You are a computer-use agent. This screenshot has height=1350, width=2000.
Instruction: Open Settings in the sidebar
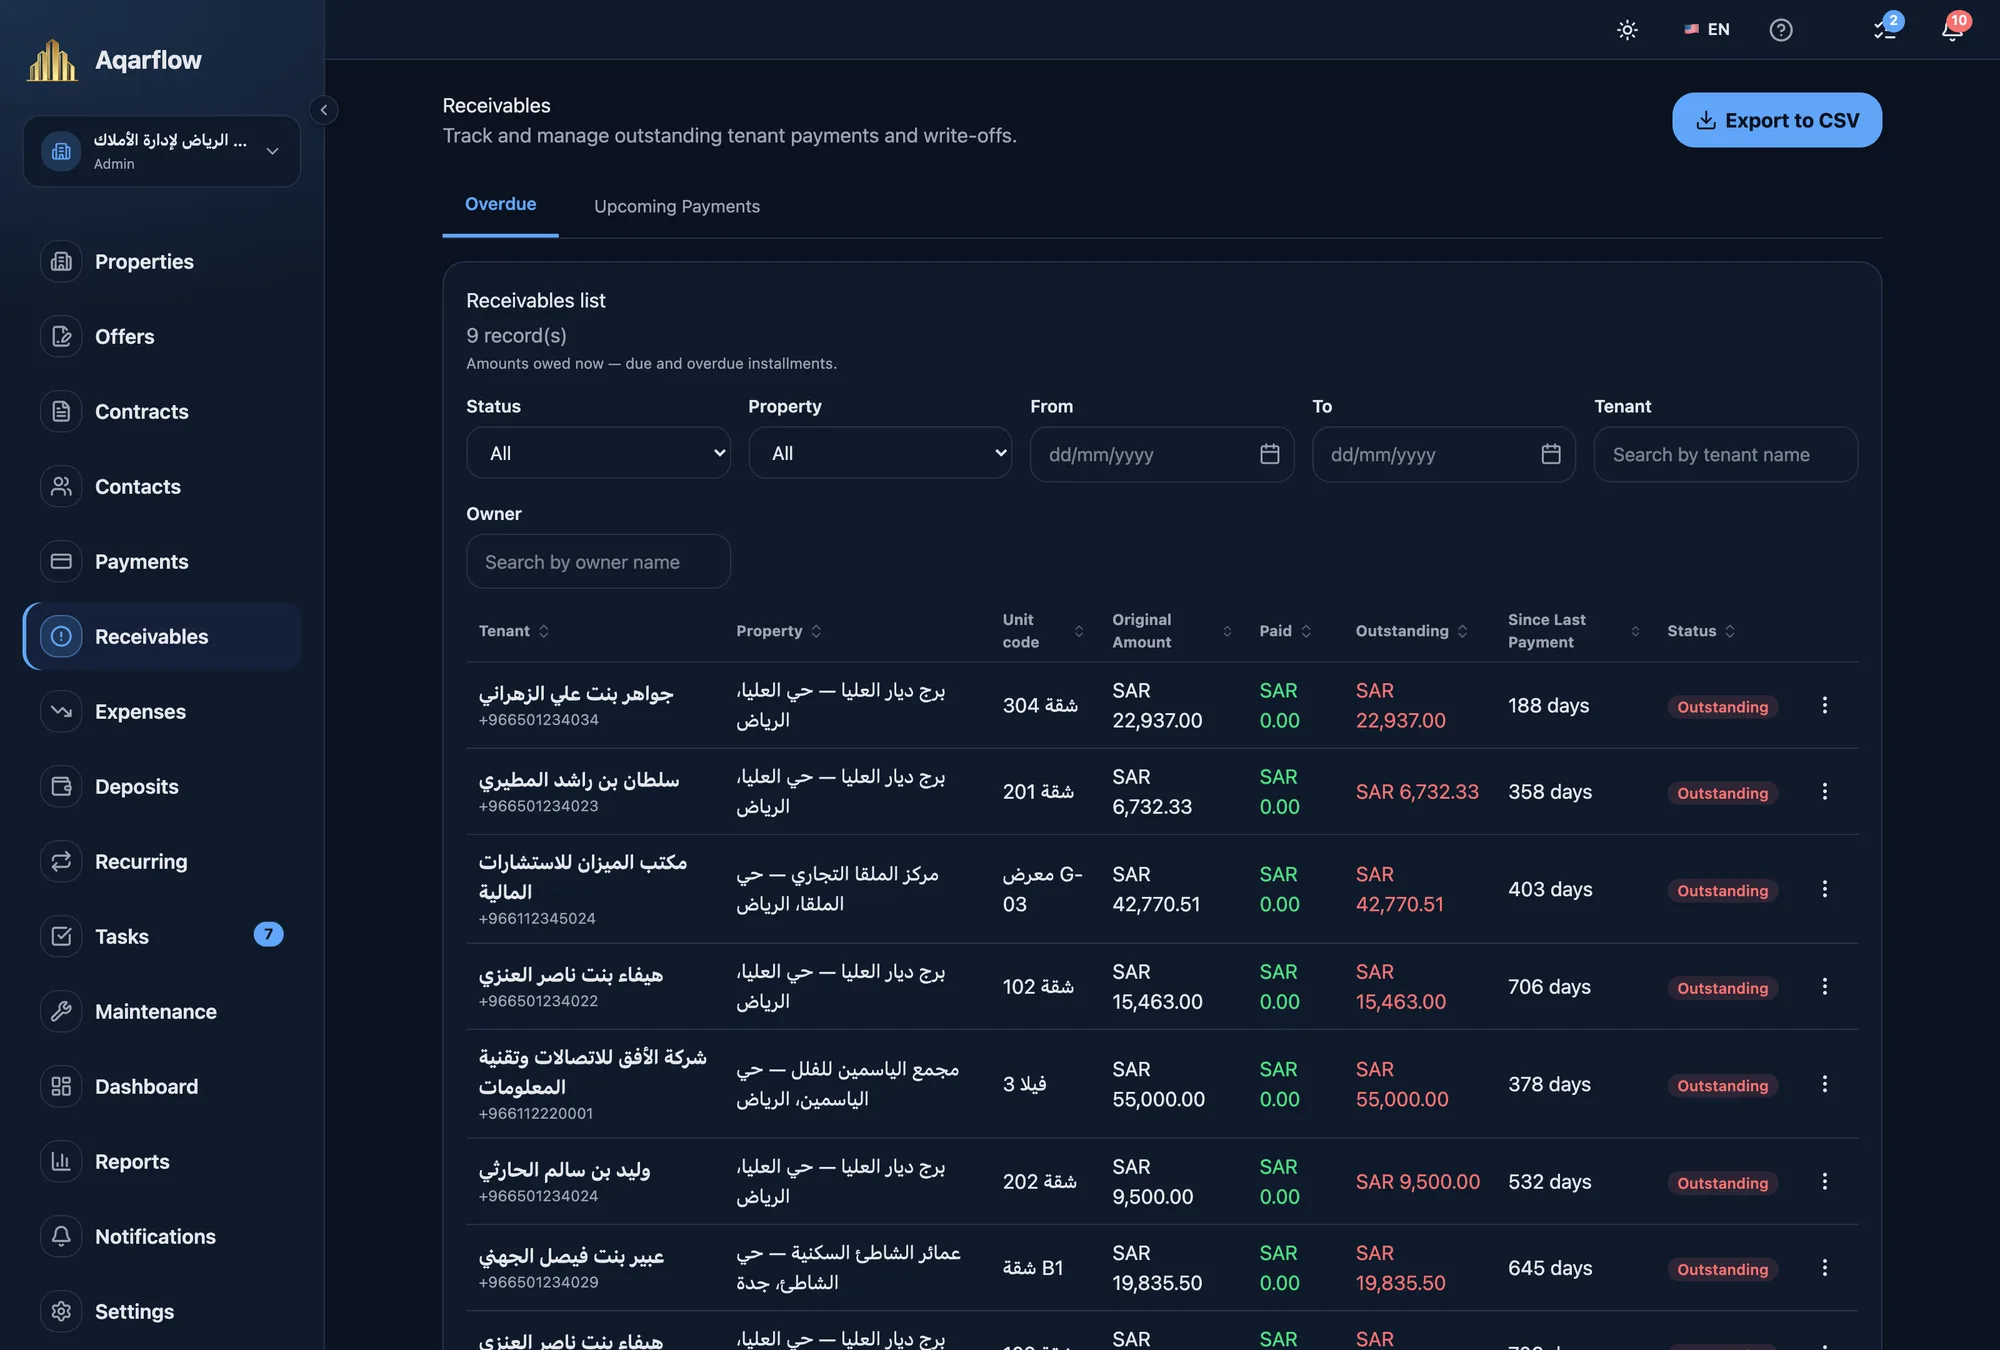162,1311
